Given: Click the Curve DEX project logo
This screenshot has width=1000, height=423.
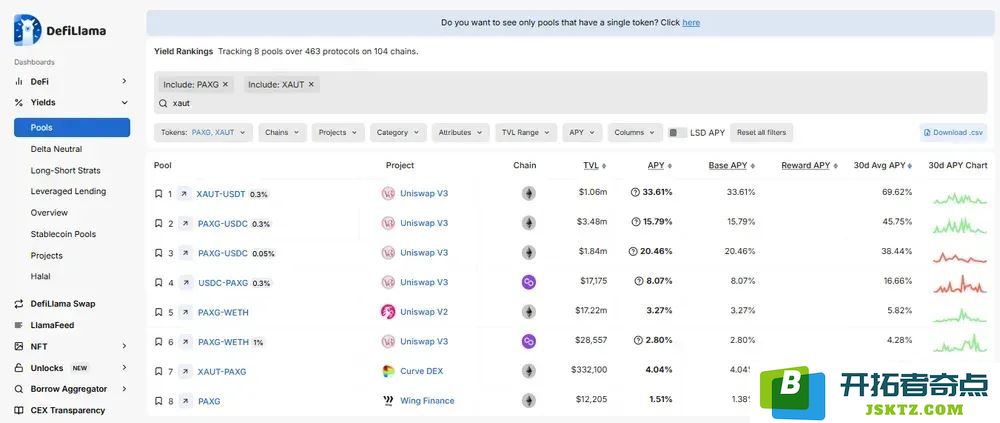Looking at the screenshot, I should (x=388, y=371).
